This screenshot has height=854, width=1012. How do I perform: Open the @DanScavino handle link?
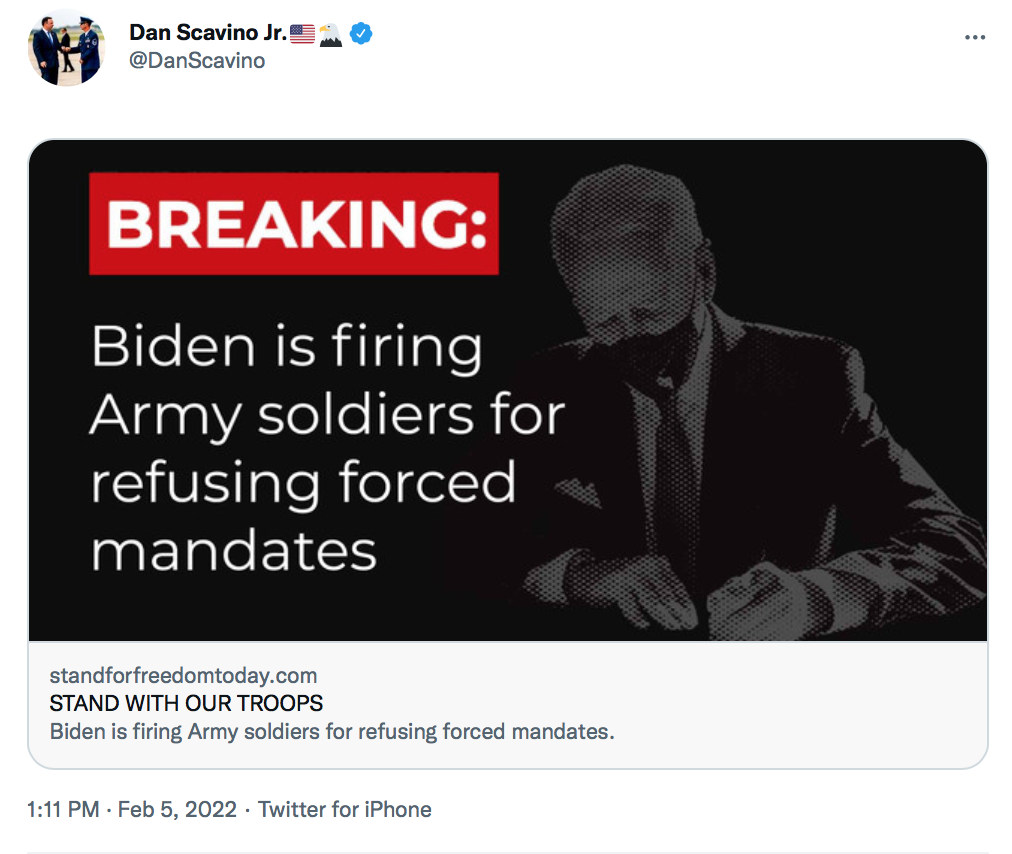[x=197, y=61]
